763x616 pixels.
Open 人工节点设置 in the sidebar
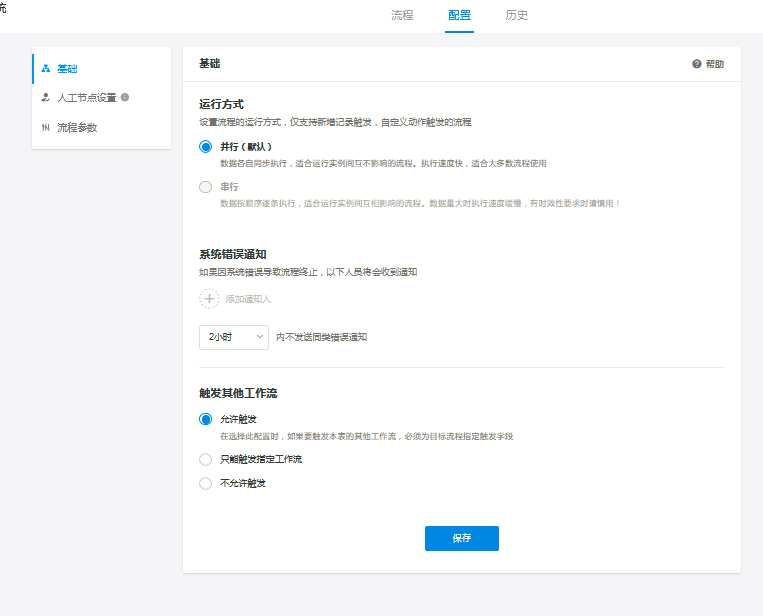point(102,98)
